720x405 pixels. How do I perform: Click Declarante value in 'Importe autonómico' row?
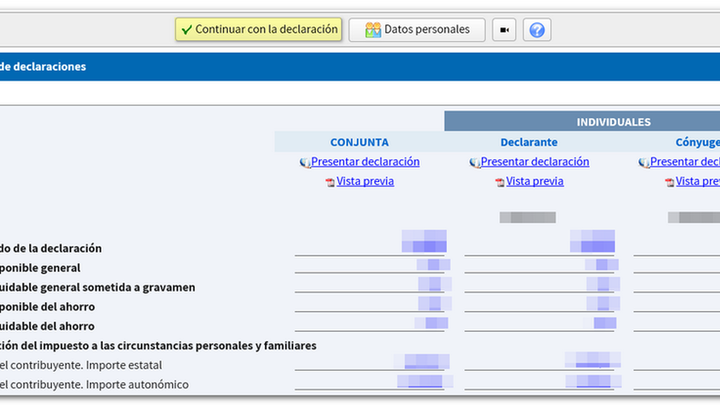point(593,381)
